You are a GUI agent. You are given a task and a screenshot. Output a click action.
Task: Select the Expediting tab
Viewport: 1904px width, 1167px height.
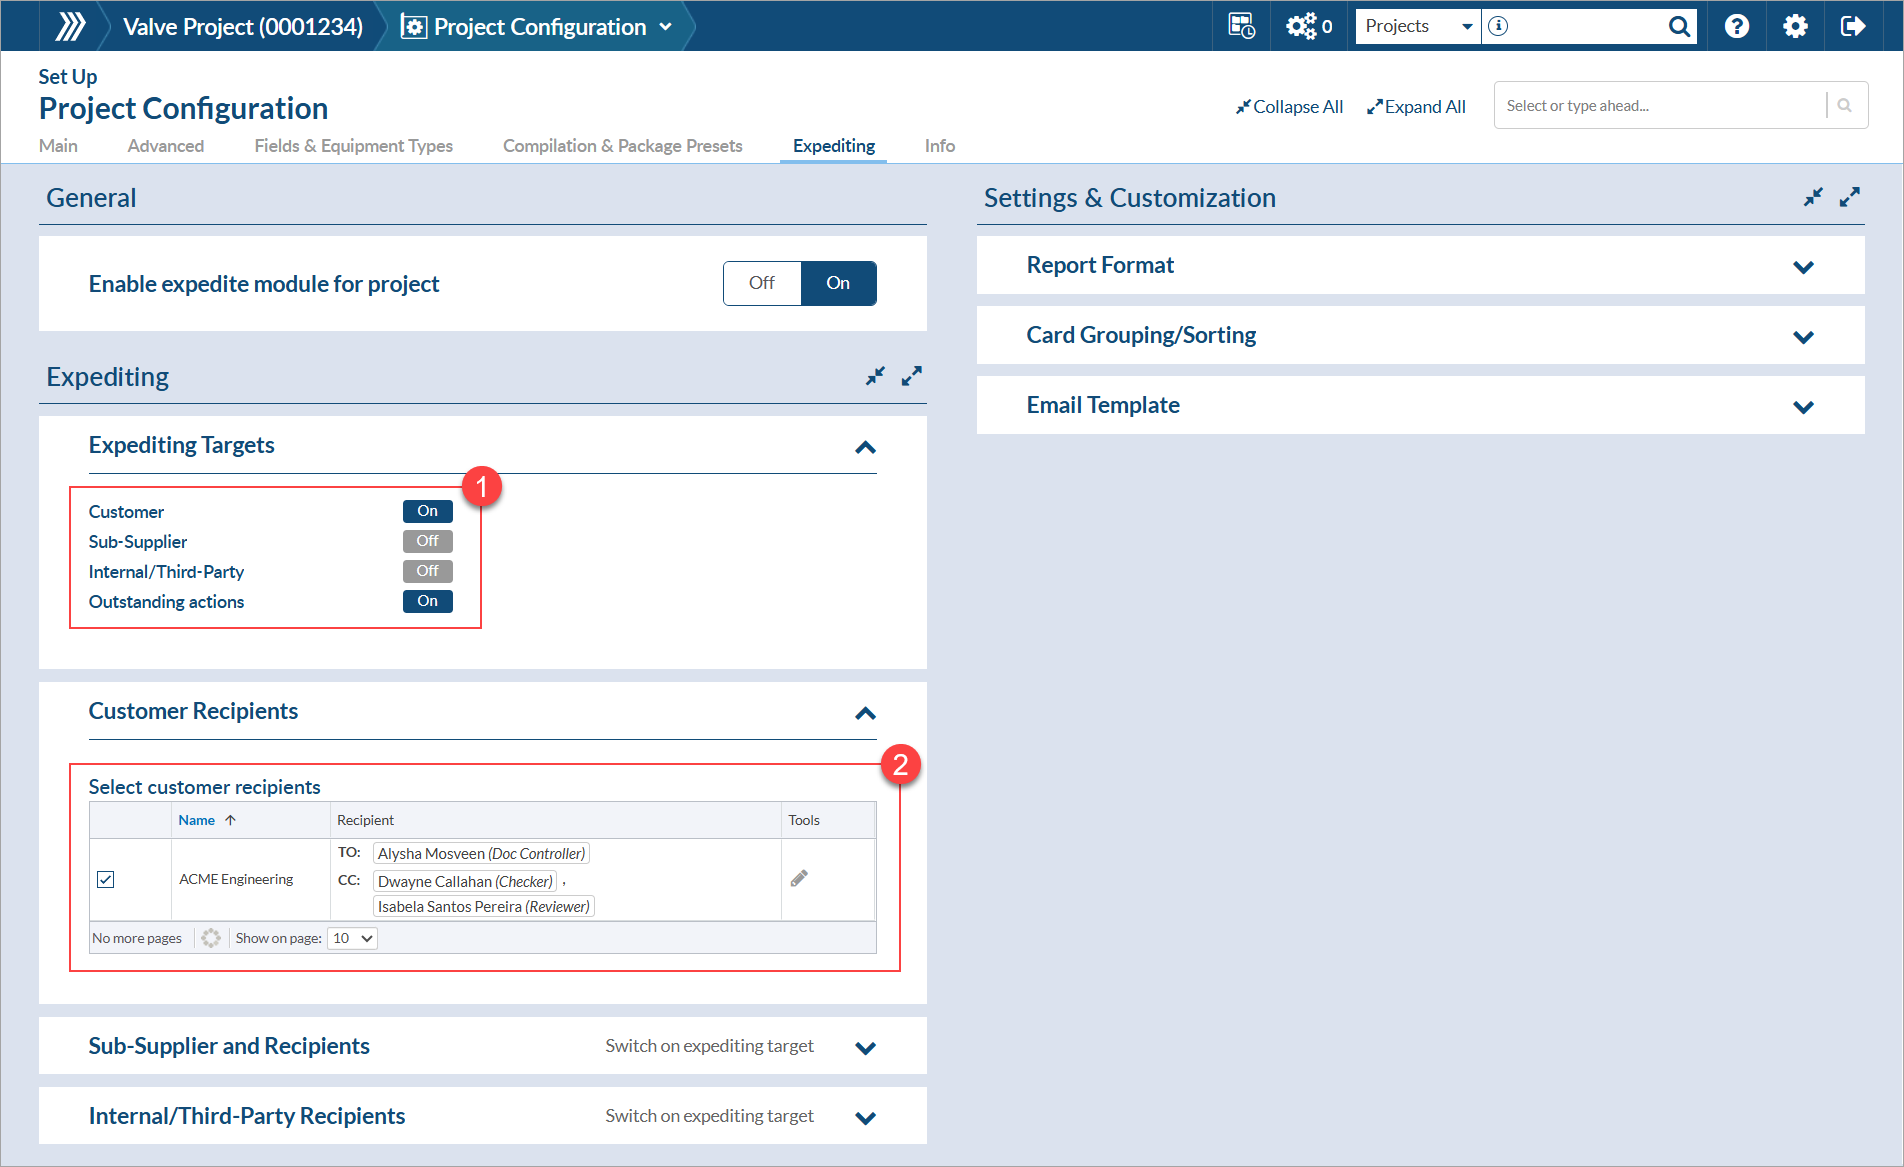834,146
